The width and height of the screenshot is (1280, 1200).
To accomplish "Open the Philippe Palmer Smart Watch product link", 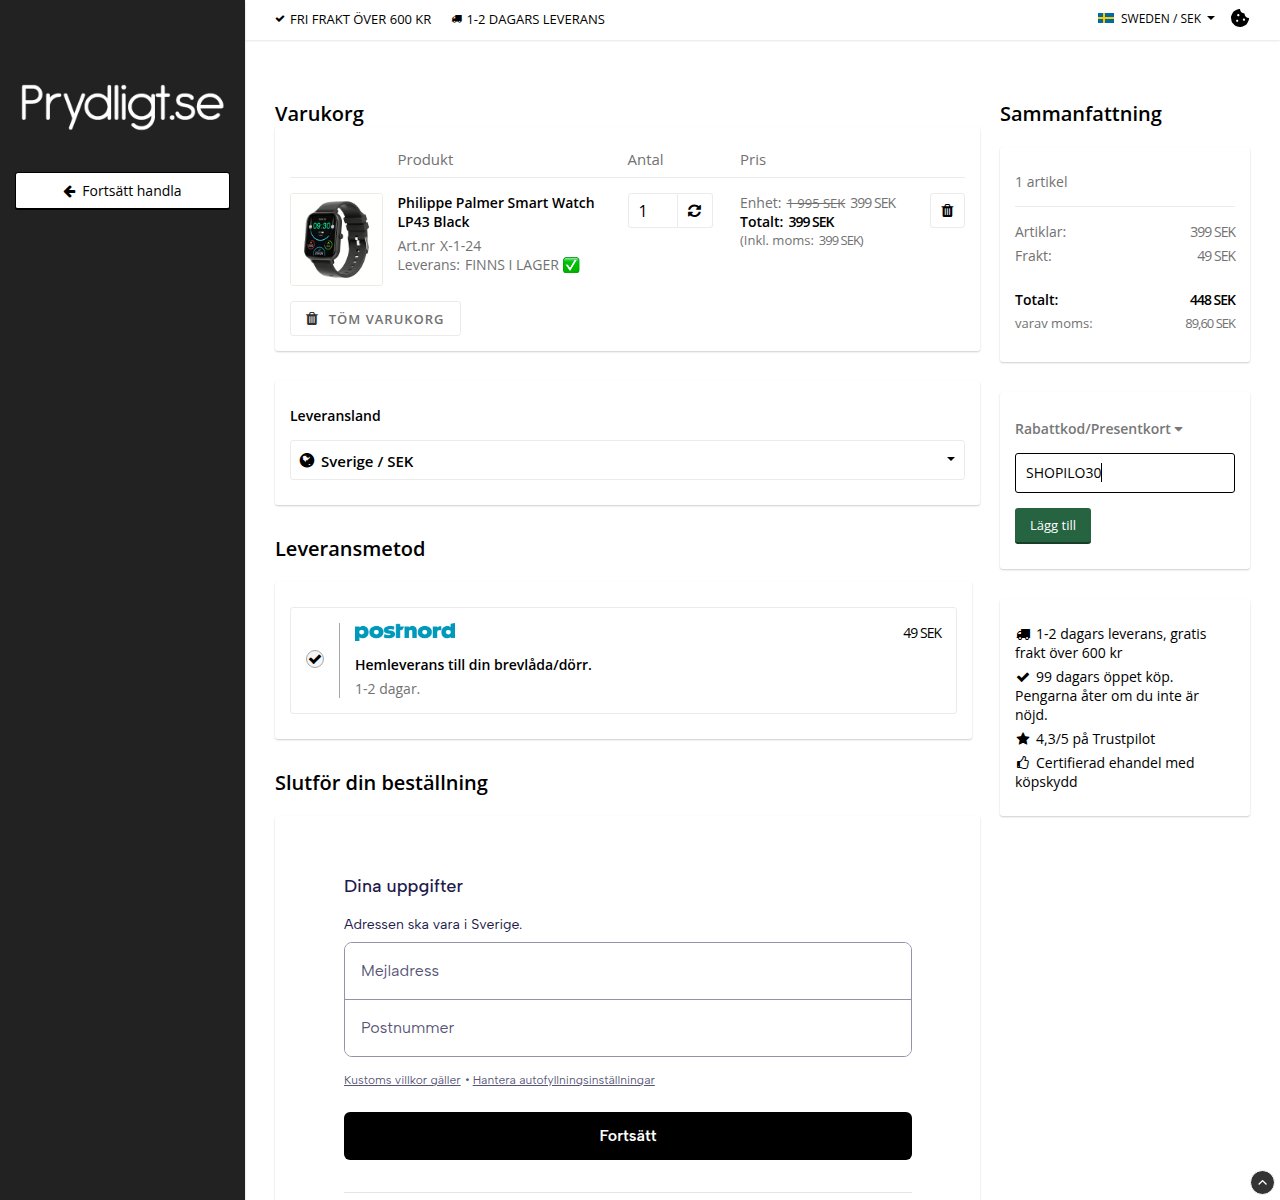I will [496, 212].
